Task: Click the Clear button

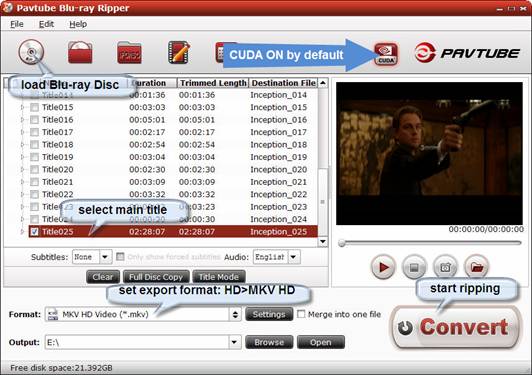Action: 103,277
